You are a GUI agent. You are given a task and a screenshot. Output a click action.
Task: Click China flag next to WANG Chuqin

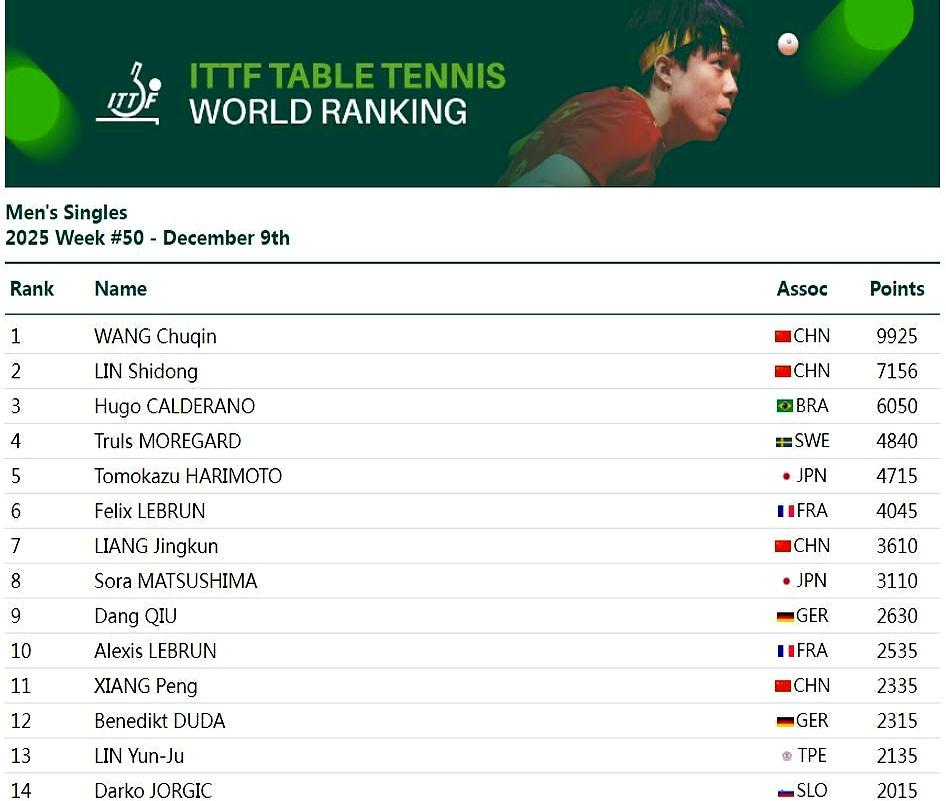[783, 337]
